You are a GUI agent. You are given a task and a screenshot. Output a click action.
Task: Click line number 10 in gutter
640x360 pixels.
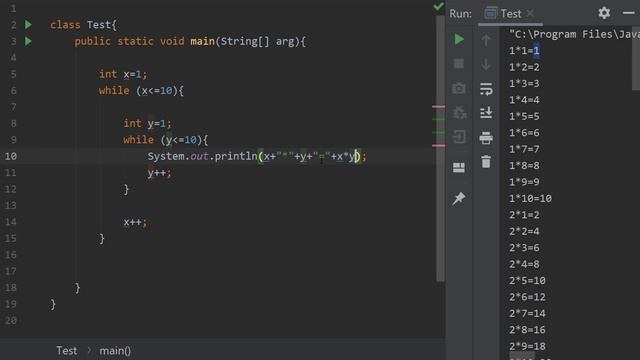(11, 156)
